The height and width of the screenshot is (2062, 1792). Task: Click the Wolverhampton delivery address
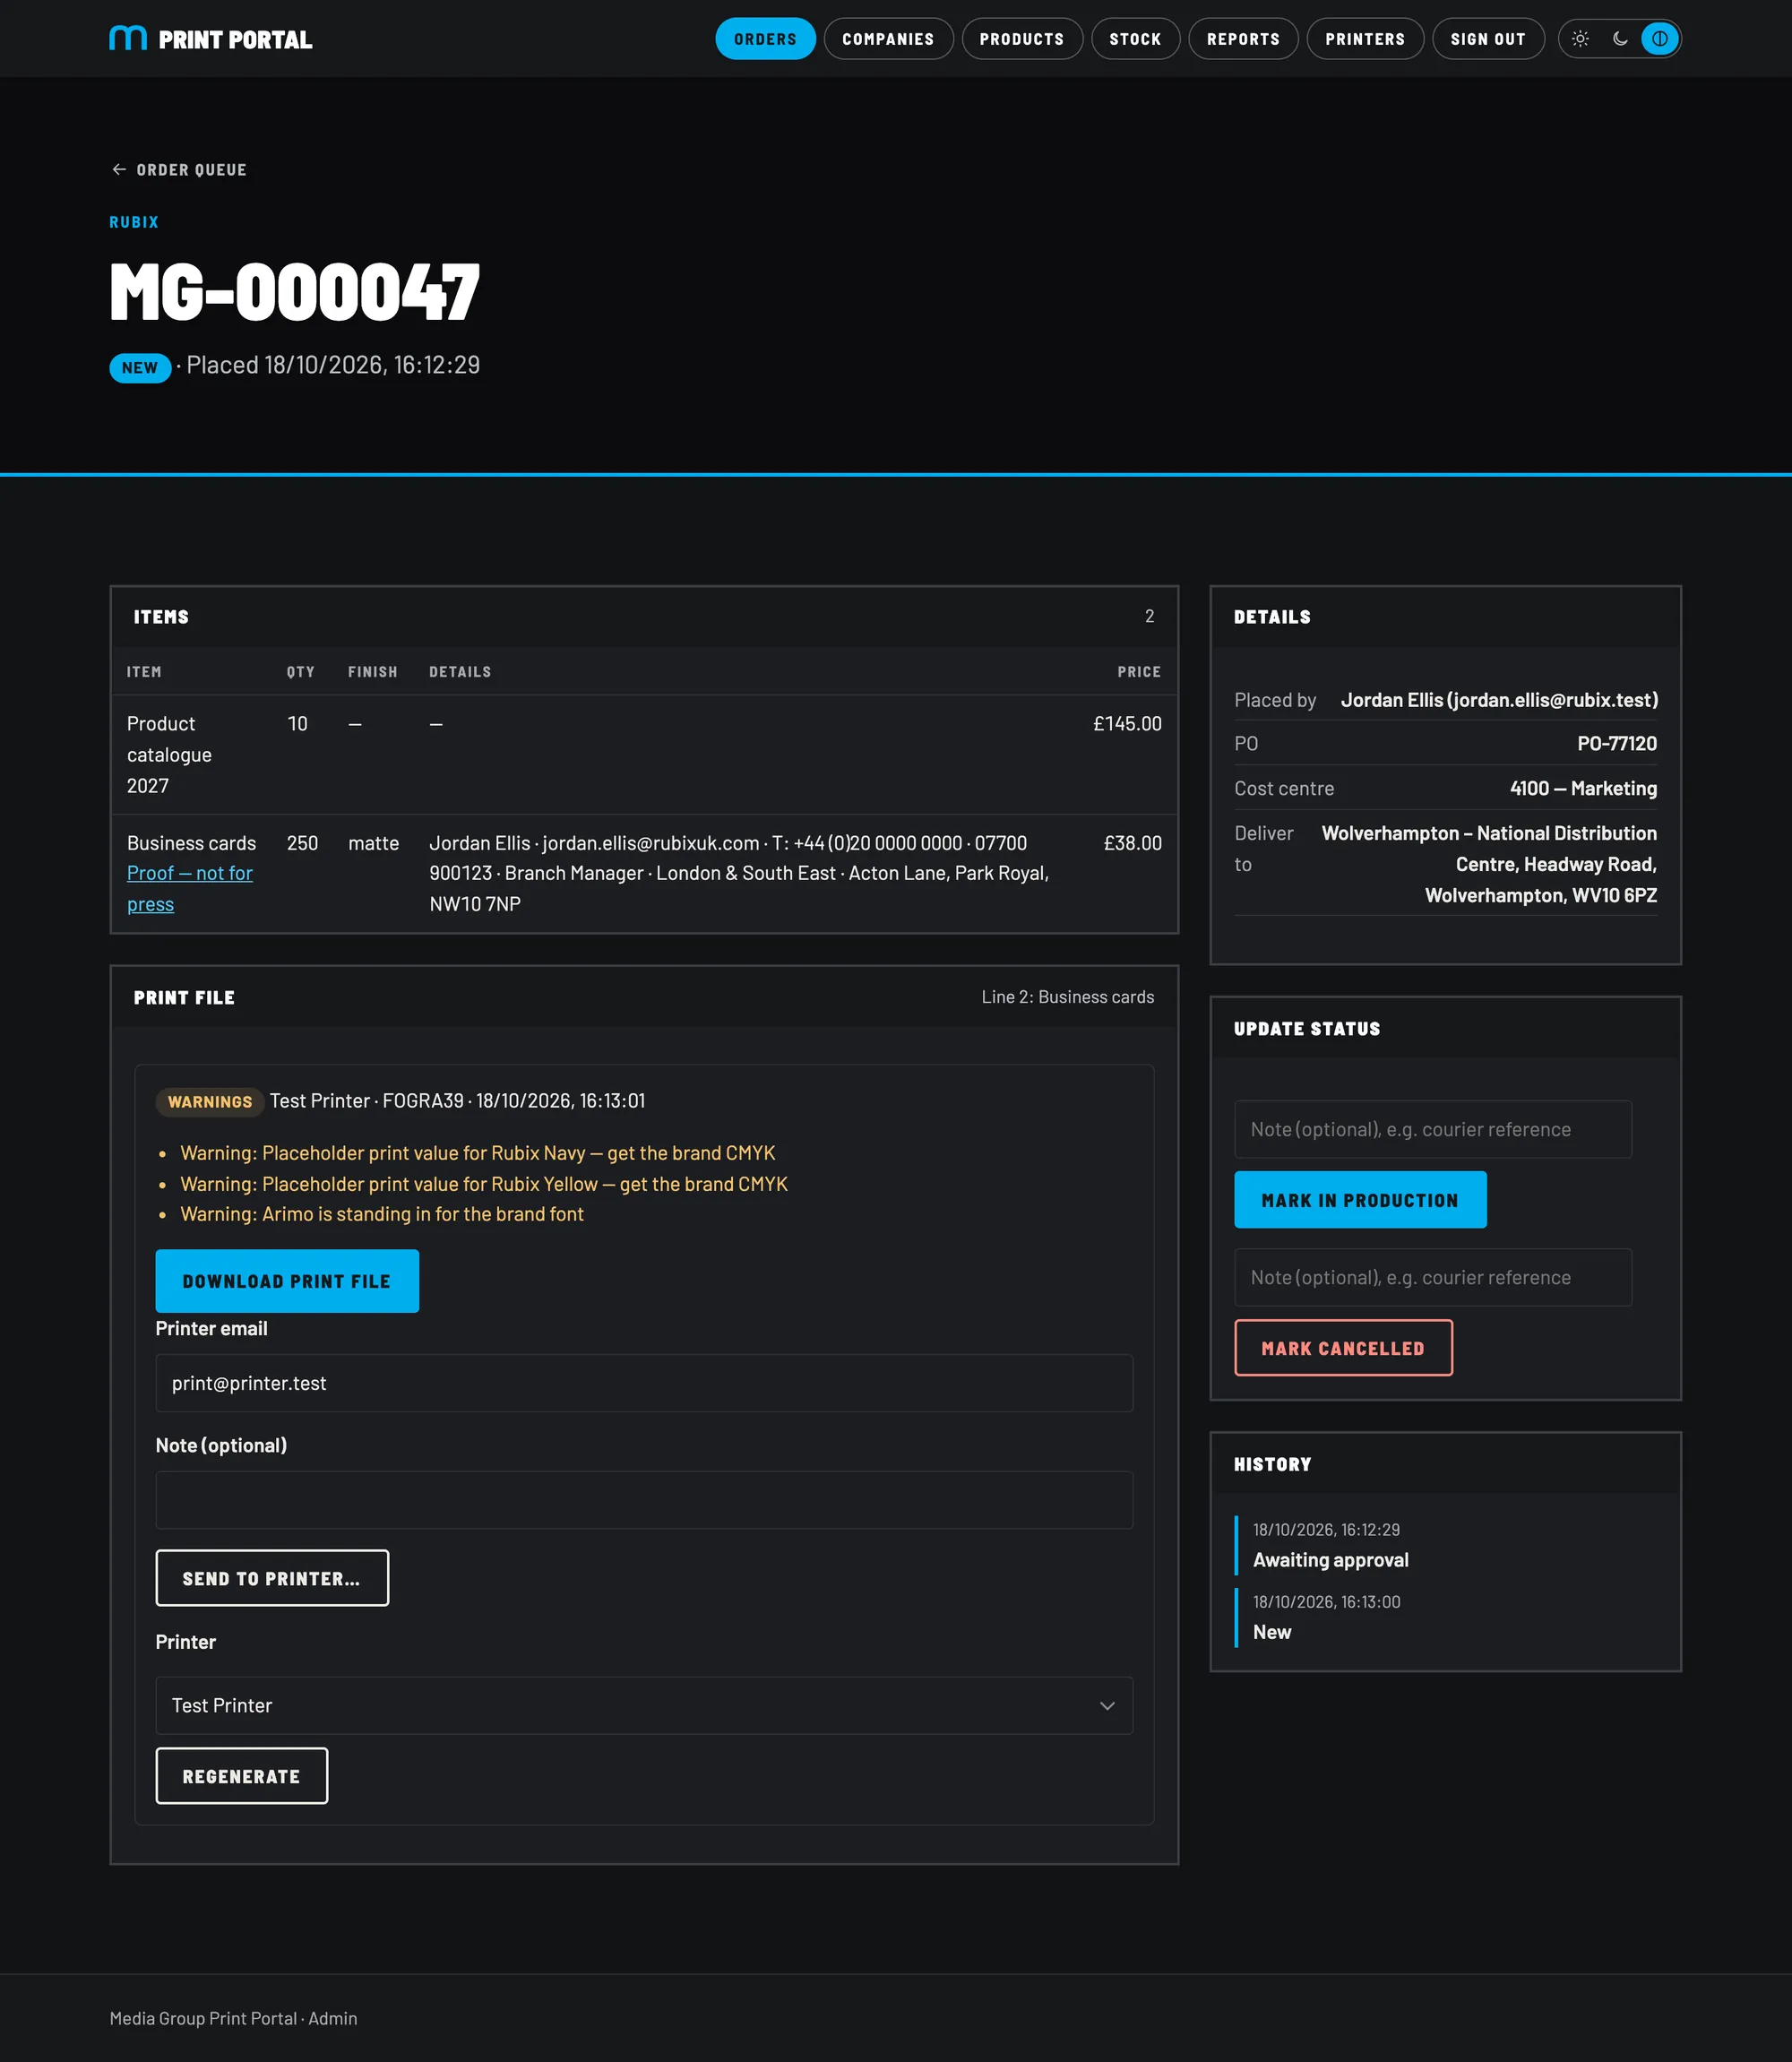click(x=1489, y=864)
